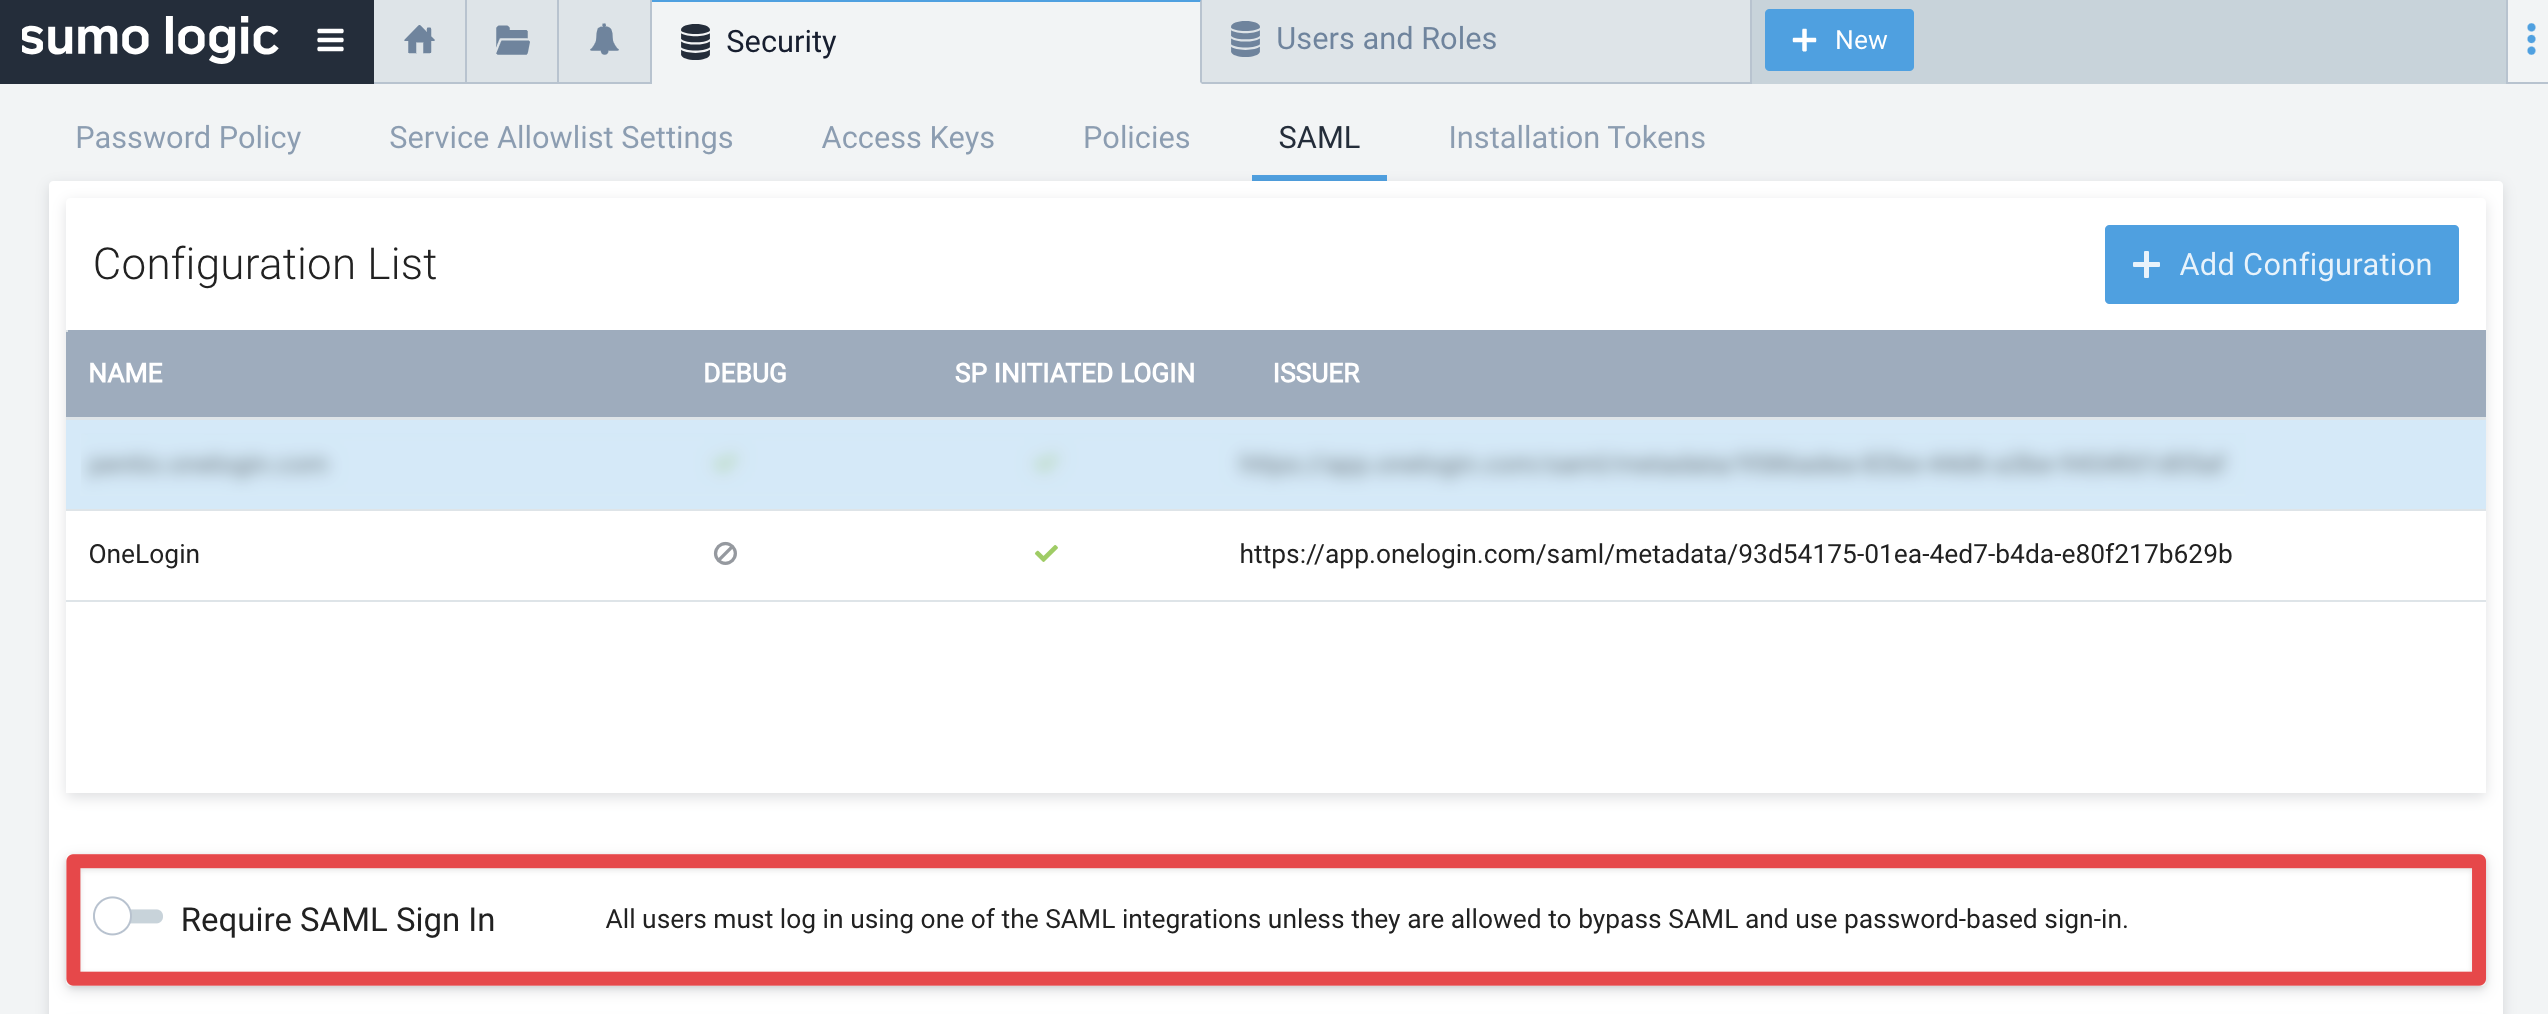The width and height of the screenshot is (2548, 1014).
Task: Open the vertical three-dots menu
Action: tap(2531, 40)
